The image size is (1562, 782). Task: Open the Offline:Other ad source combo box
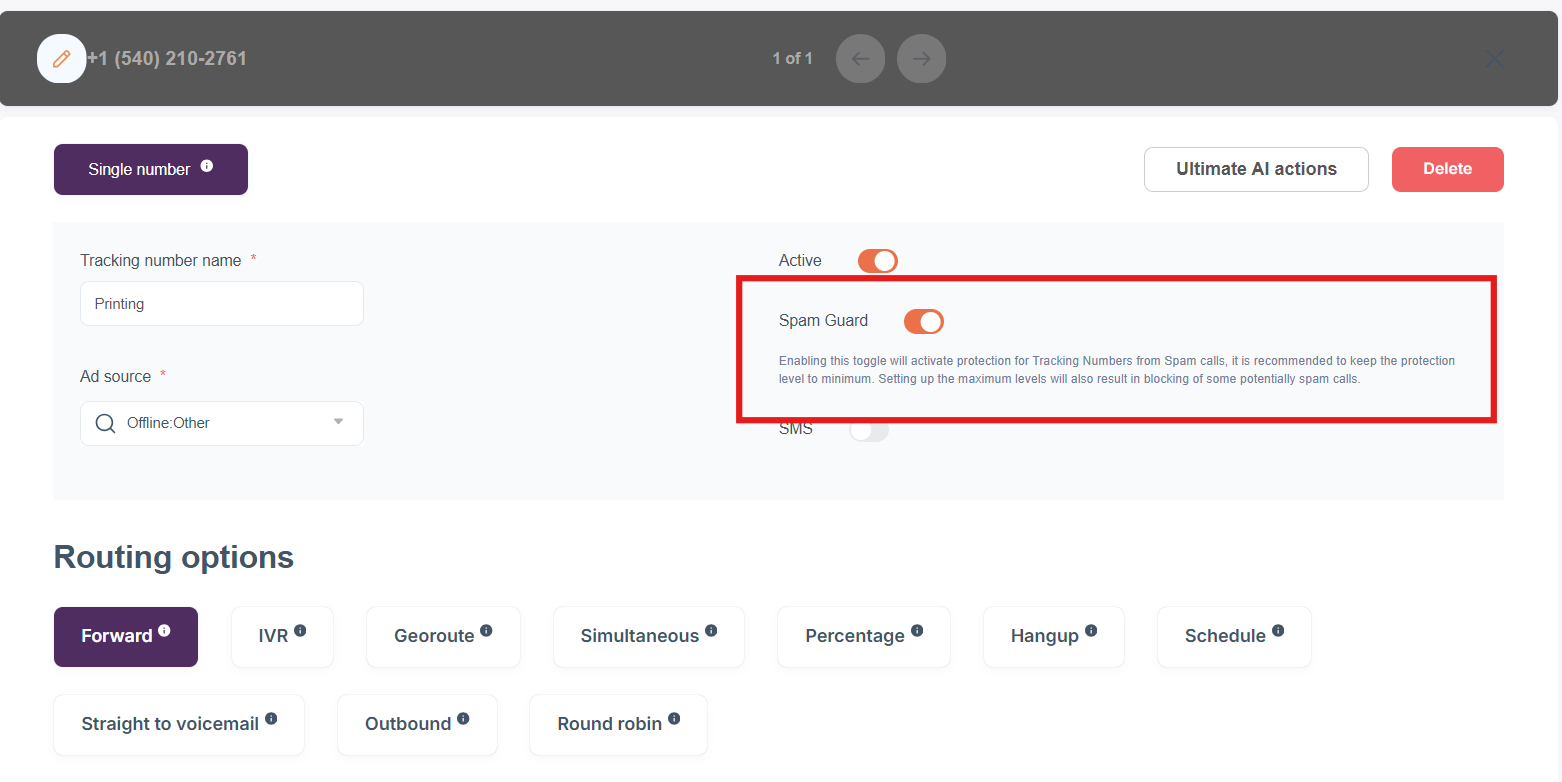click(x=221, y=423)
